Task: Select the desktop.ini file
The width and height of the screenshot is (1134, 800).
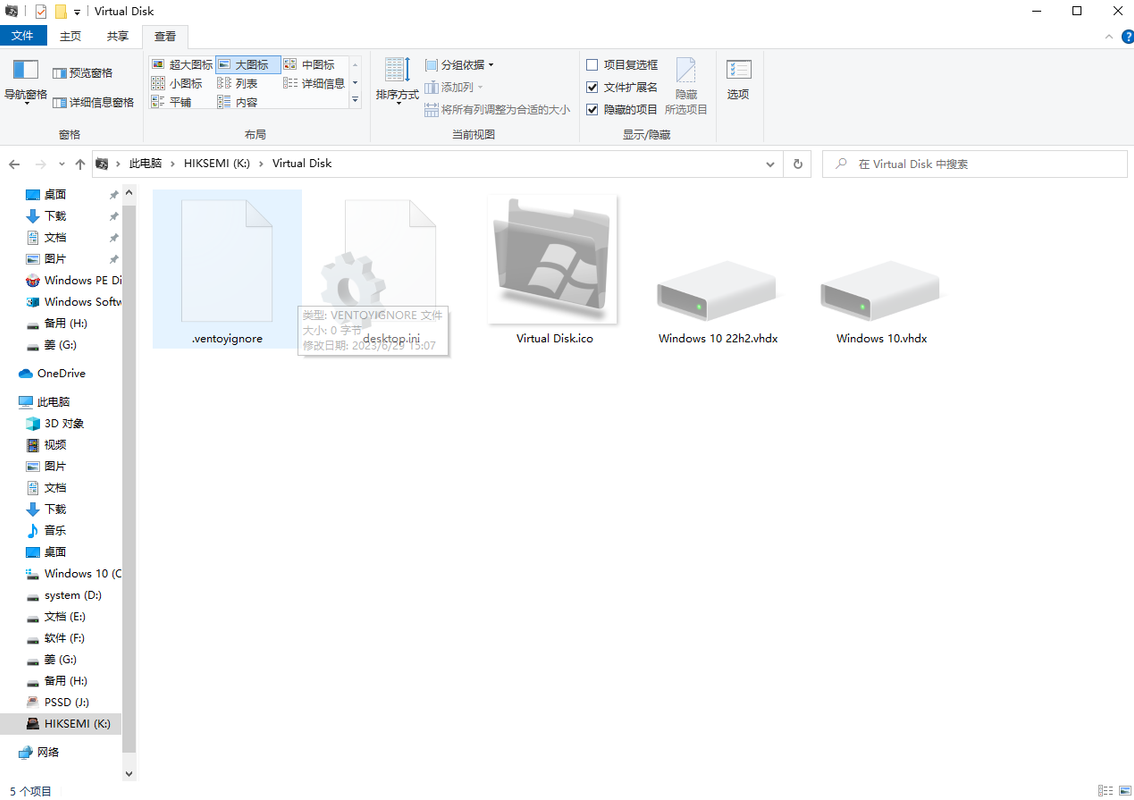Action: tap(391, 269)
